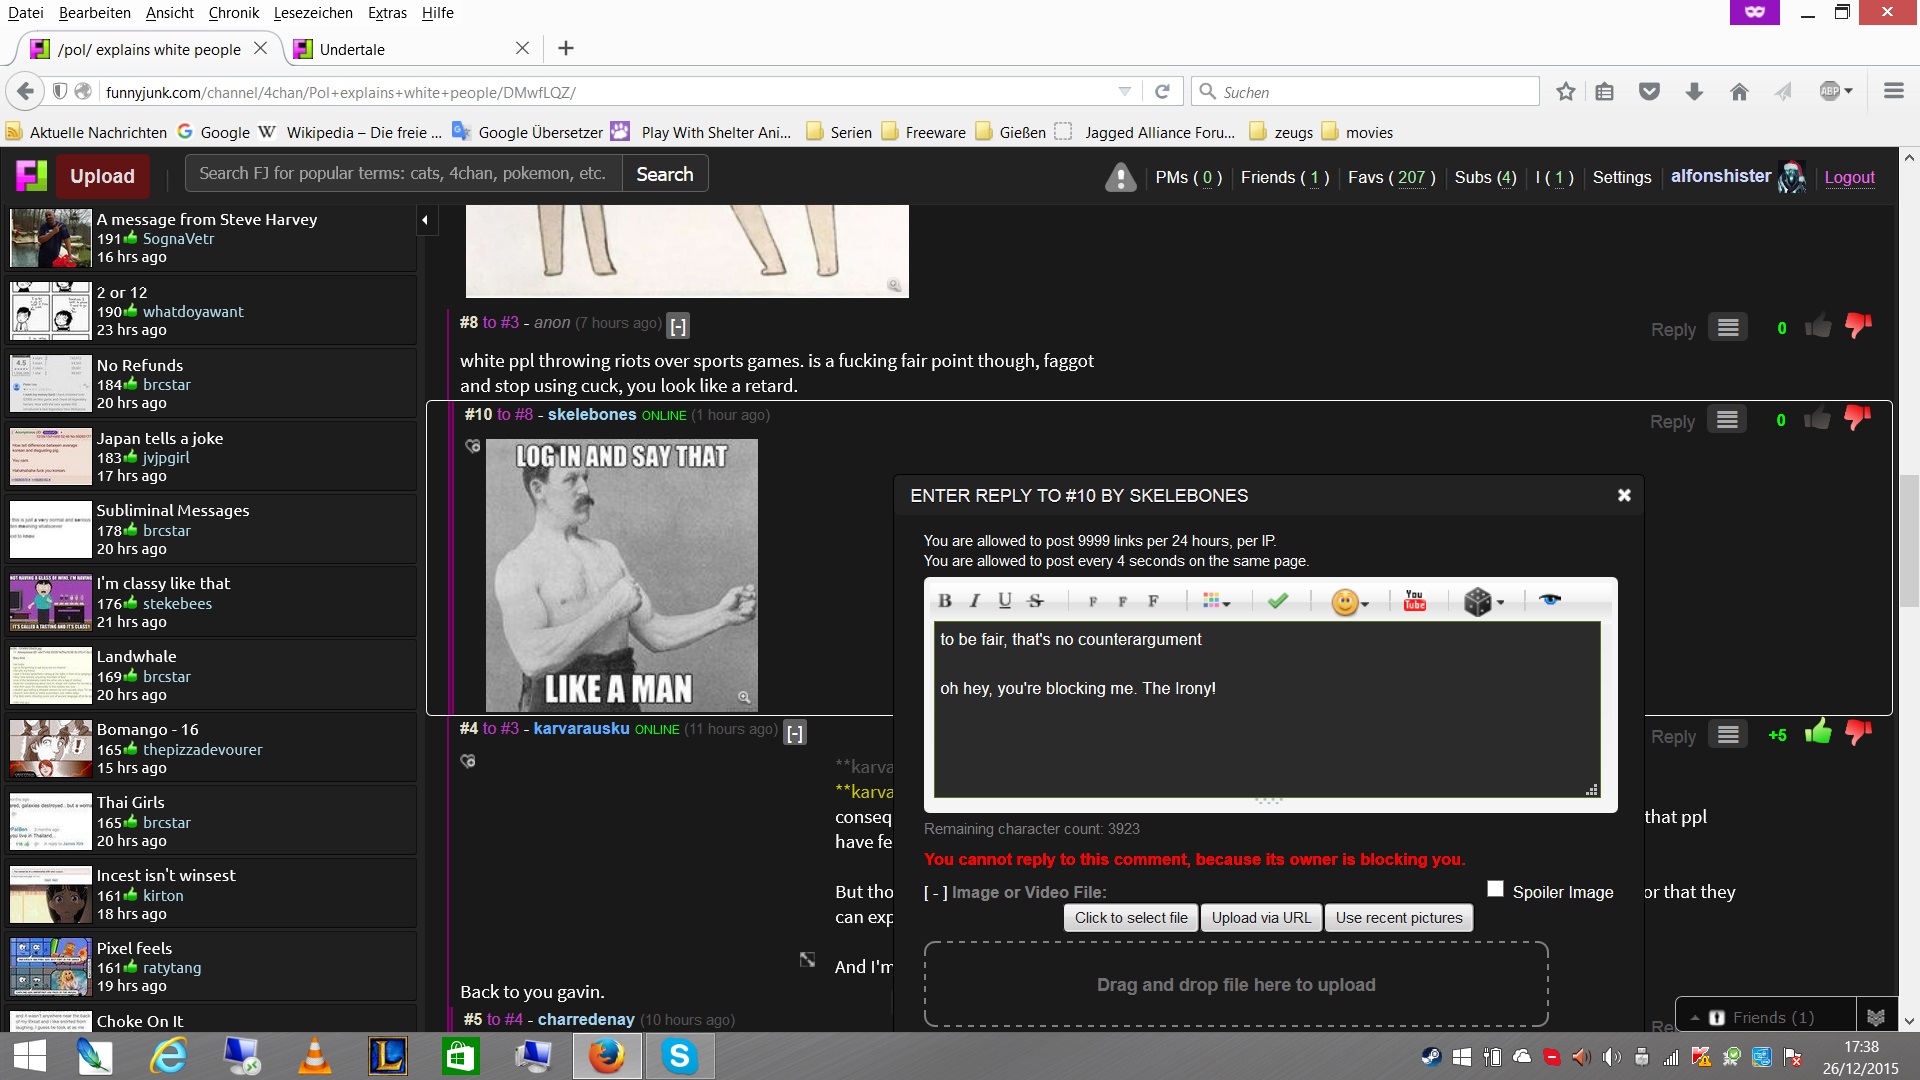Click the Upload via URL button
Screen dimensions: 1920x1080
1260,918
